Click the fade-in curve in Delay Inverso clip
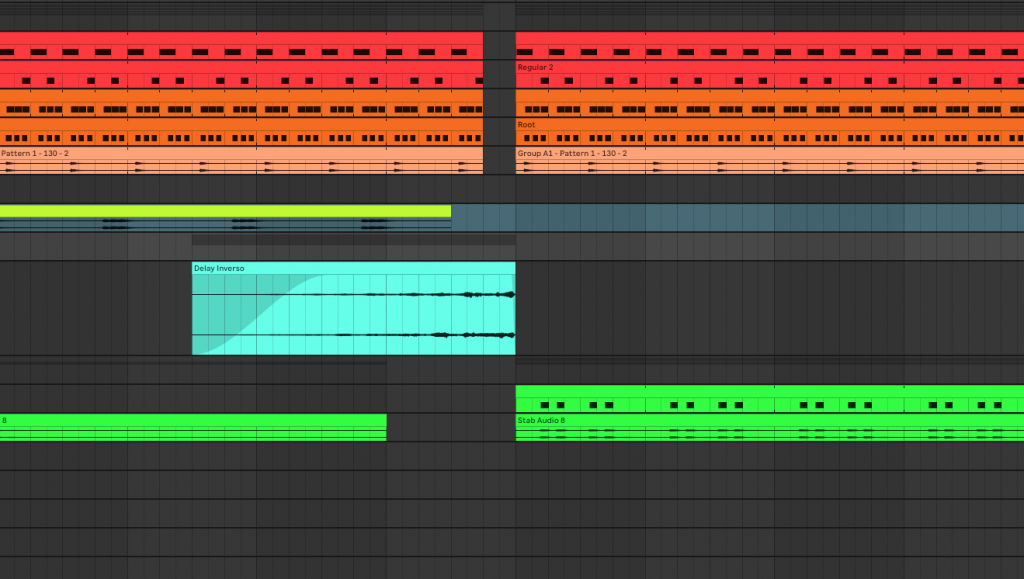The height and width of the screenshot is (579, 1024). point(258,313)
